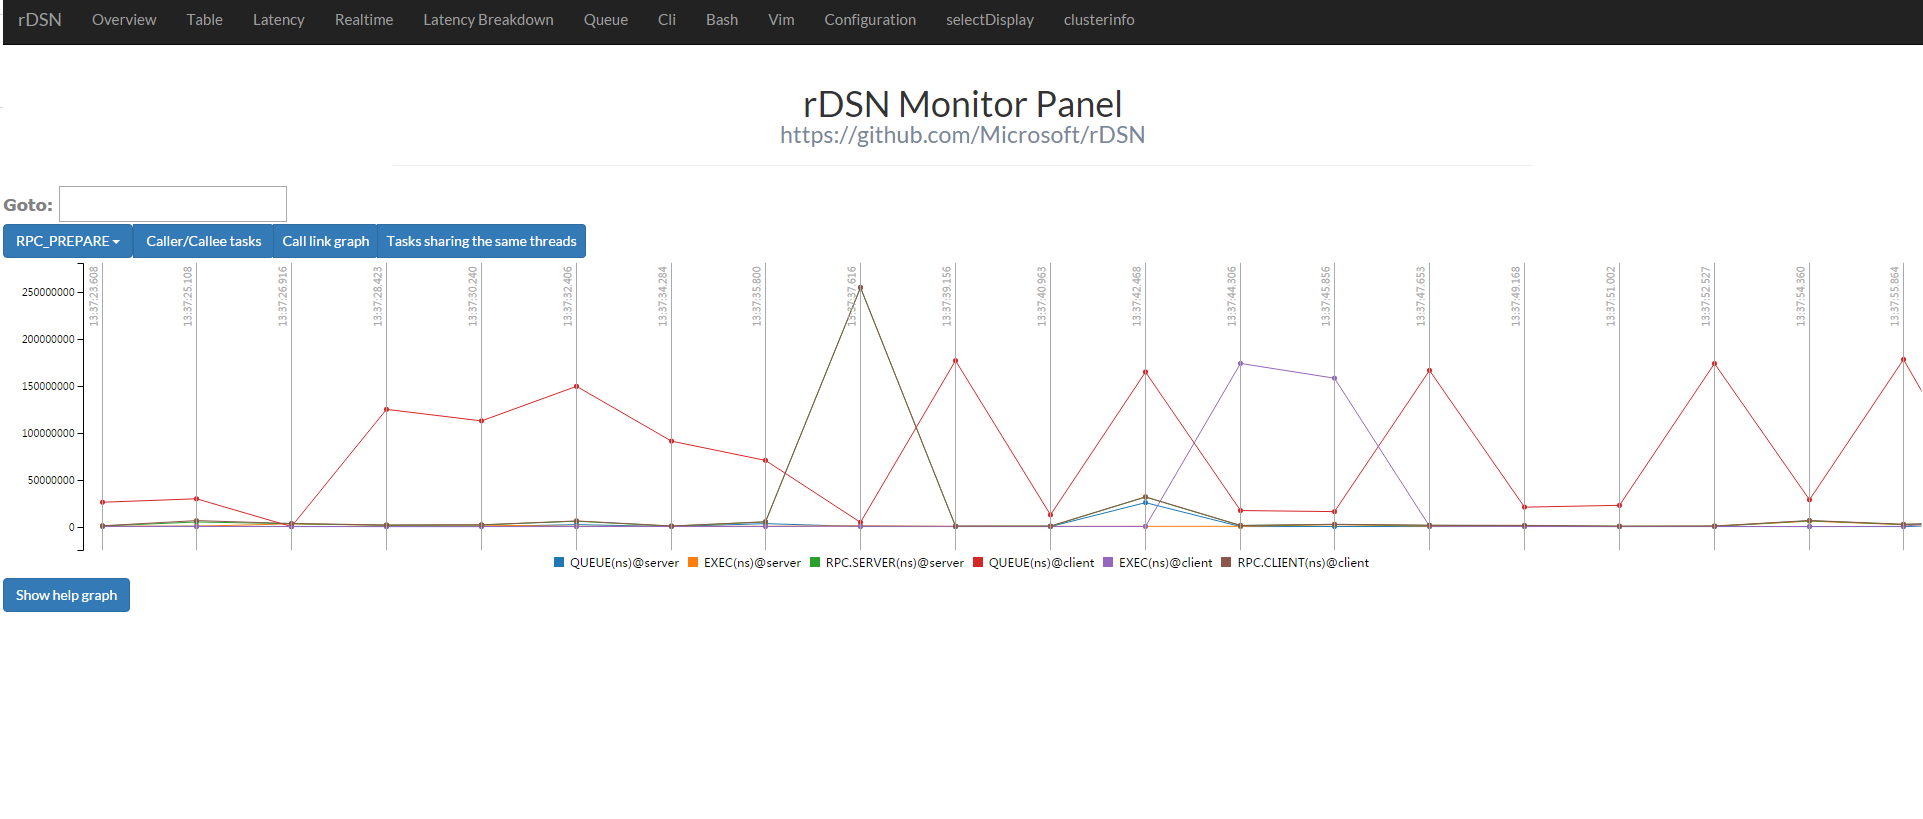Click the red data point at 13:37:47.653

[x=1429, y=370]
